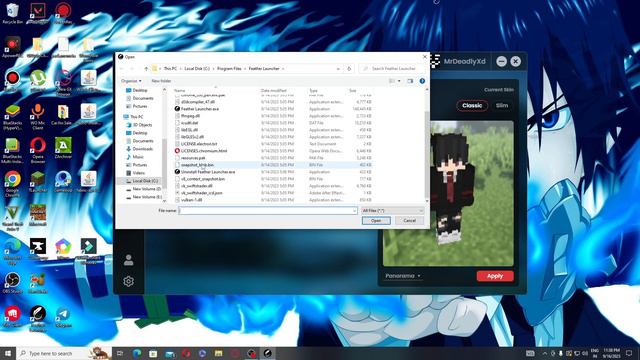The image size is (640, 360).
Task: Click the Windows Start button
Action: (x=7, y=353)
